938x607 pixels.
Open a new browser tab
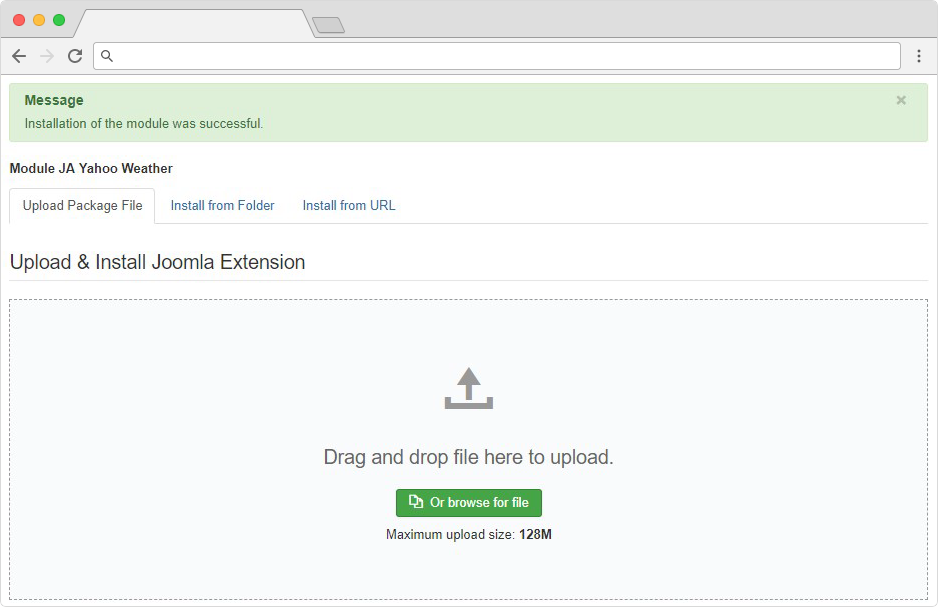328,25
